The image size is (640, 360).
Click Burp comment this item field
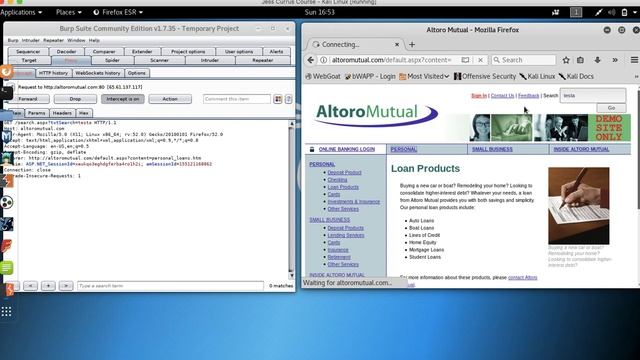click(237, 99)
